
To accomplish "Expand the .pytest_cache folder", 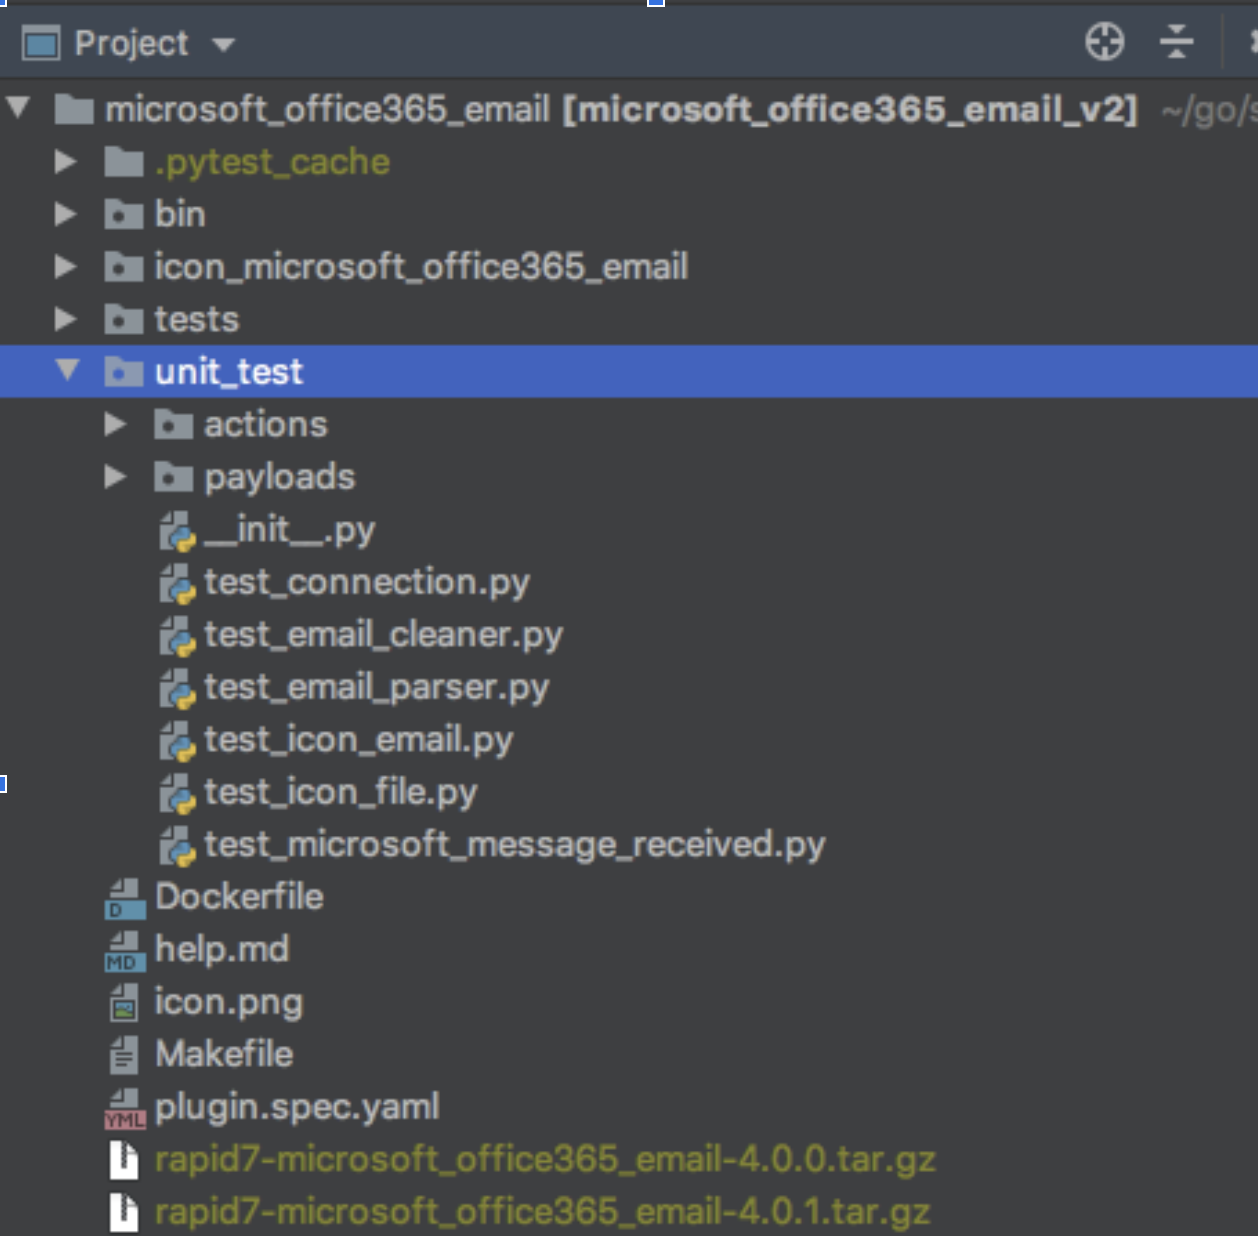I will [x=66, y=161].
